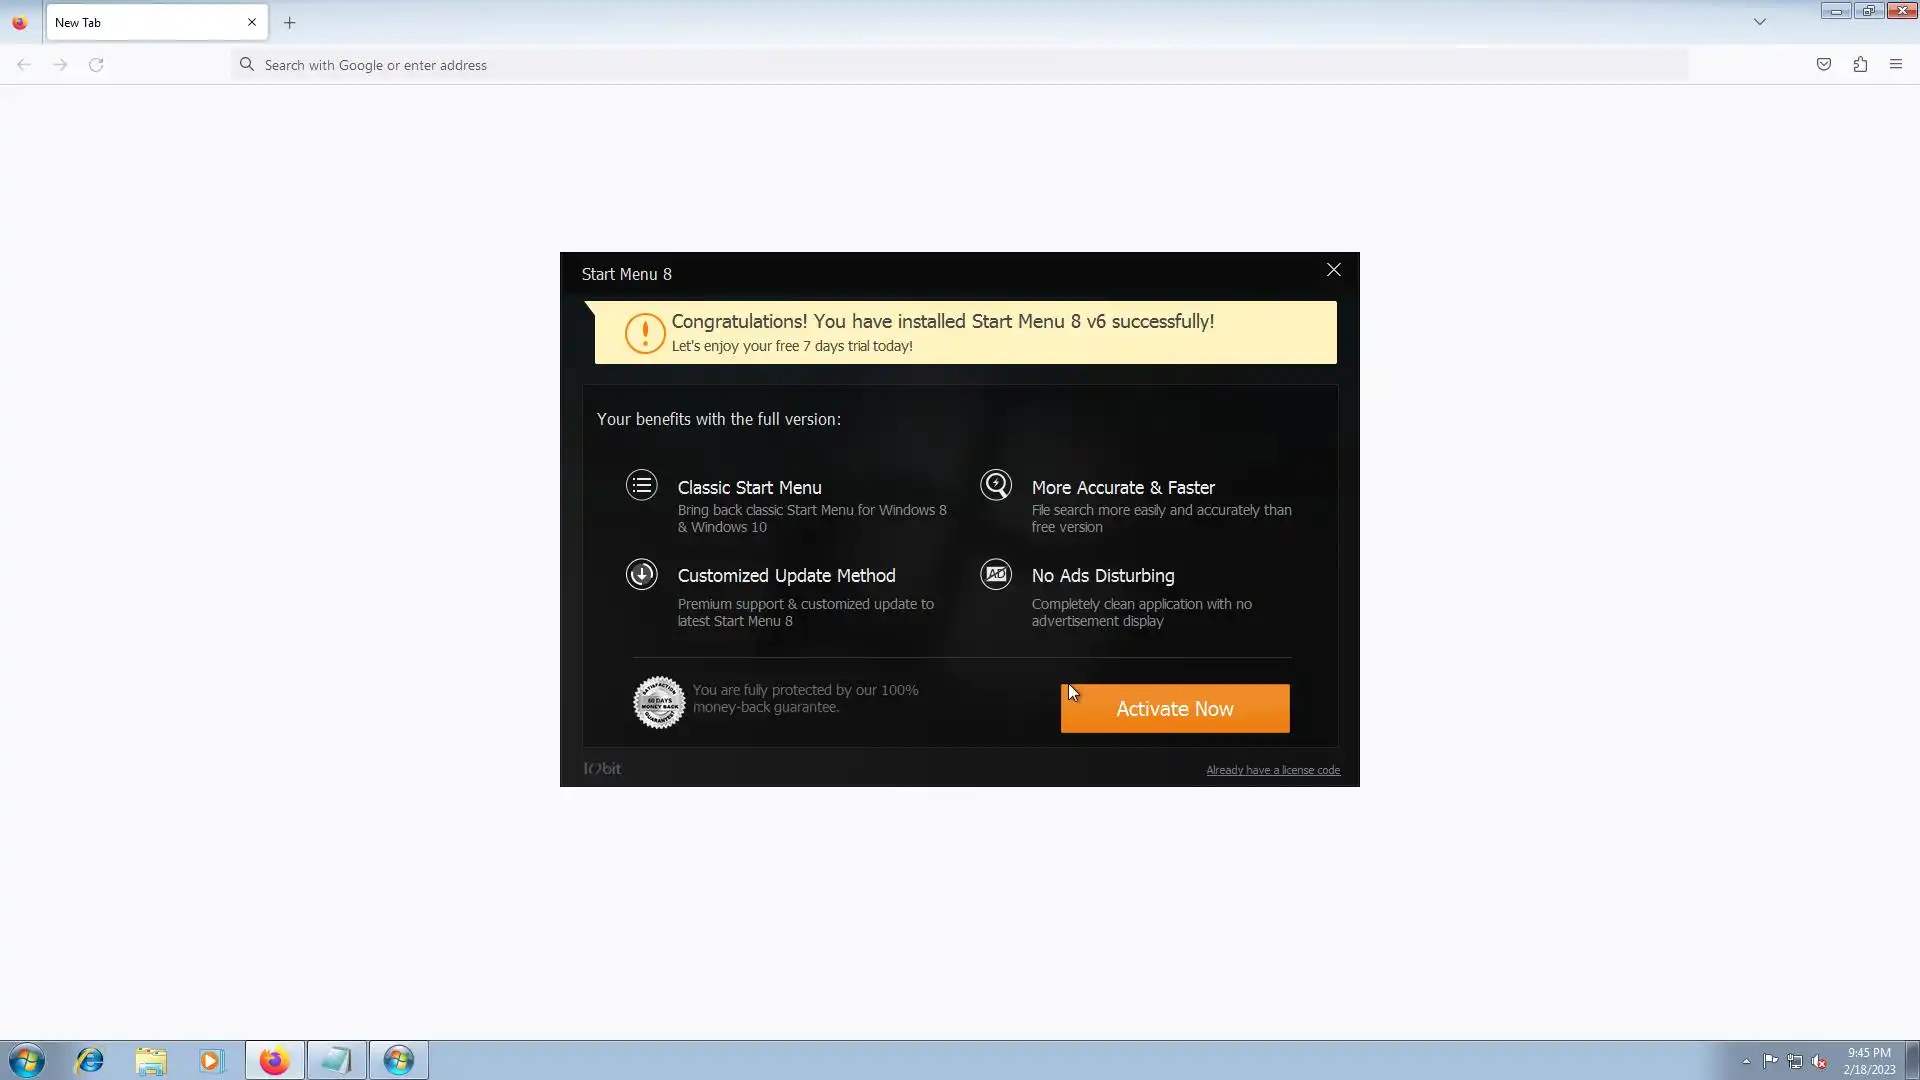Click the Activate Now button
1920x1080 pixels.
(1174, 708)
